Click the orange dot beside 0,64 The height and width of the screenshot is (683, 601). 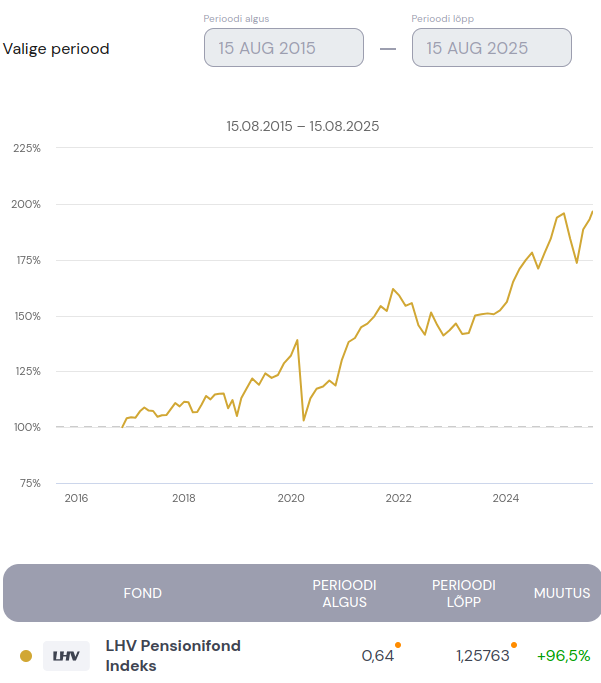(x=398, y=645)
